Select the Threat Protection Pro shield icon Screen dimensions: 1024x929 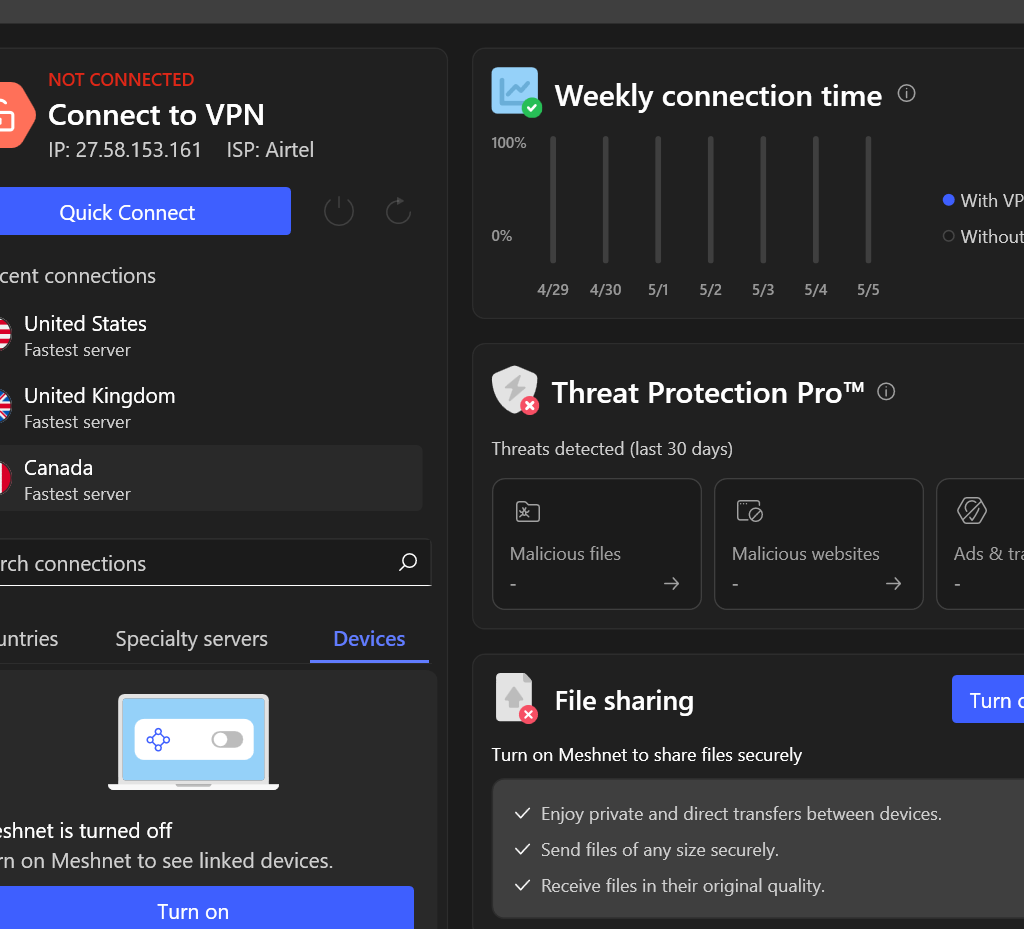point(513,390)
